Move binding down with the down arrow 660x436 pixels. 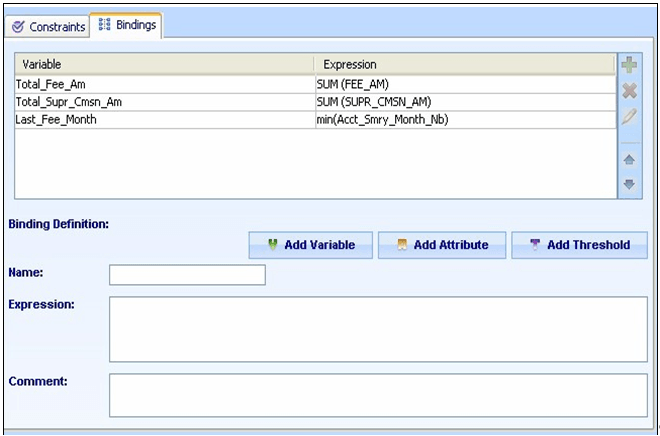point(629,184)
